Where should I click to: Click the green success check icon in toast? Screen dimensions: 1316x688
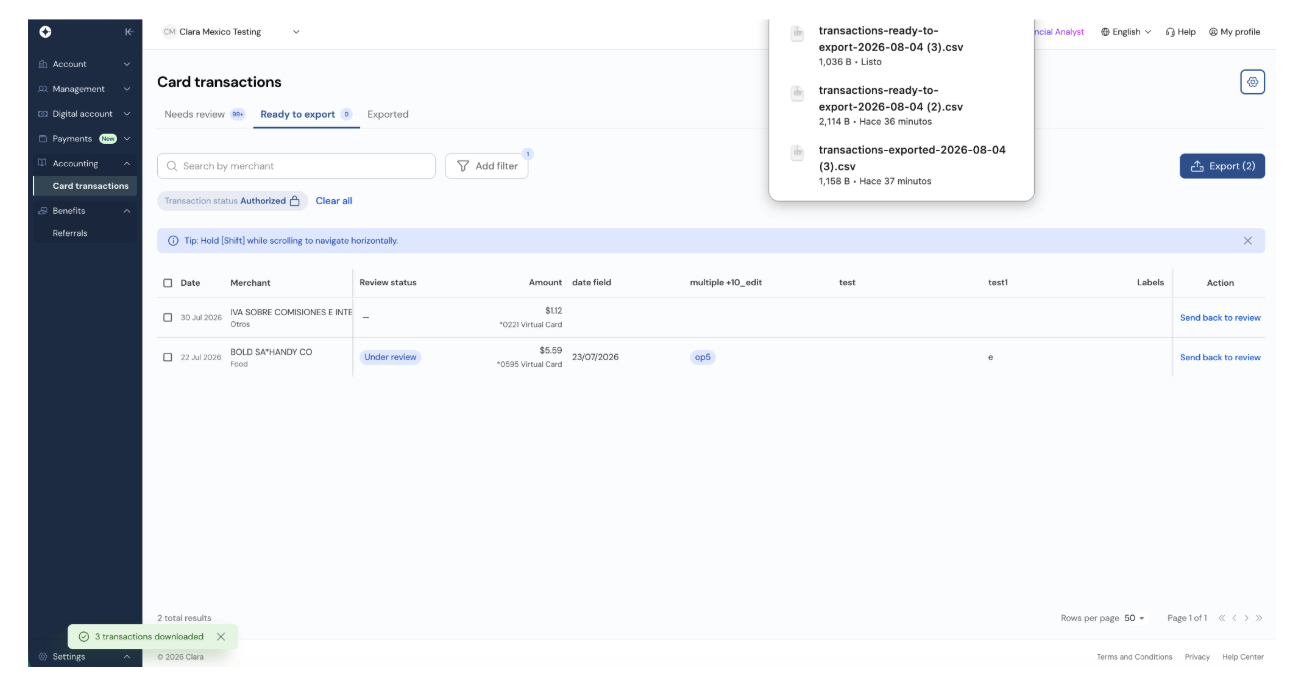(84, 637)
